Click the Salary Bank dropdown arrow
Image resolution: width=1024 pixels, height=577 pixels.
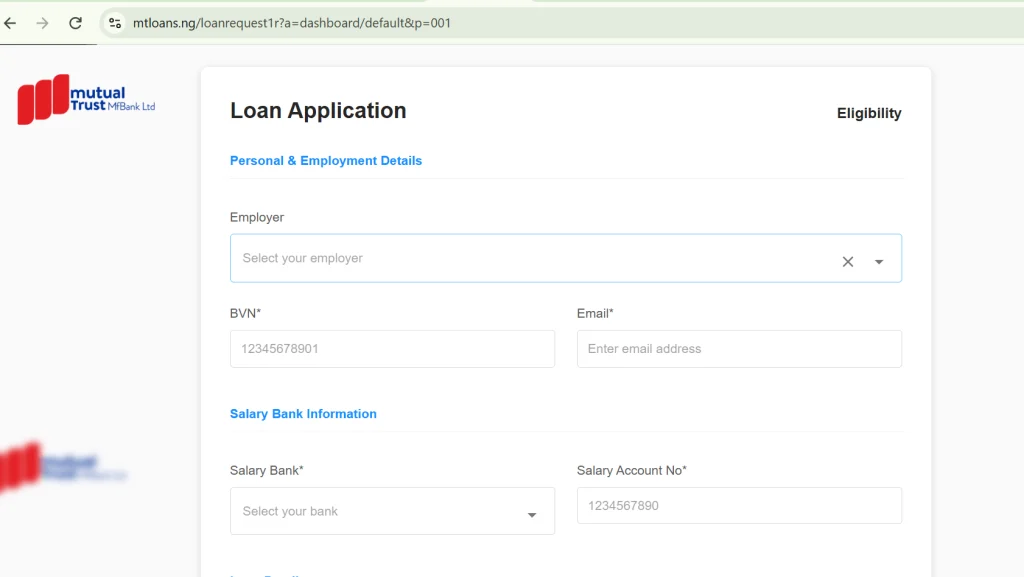pyautogui.click(x=532, y=515)
